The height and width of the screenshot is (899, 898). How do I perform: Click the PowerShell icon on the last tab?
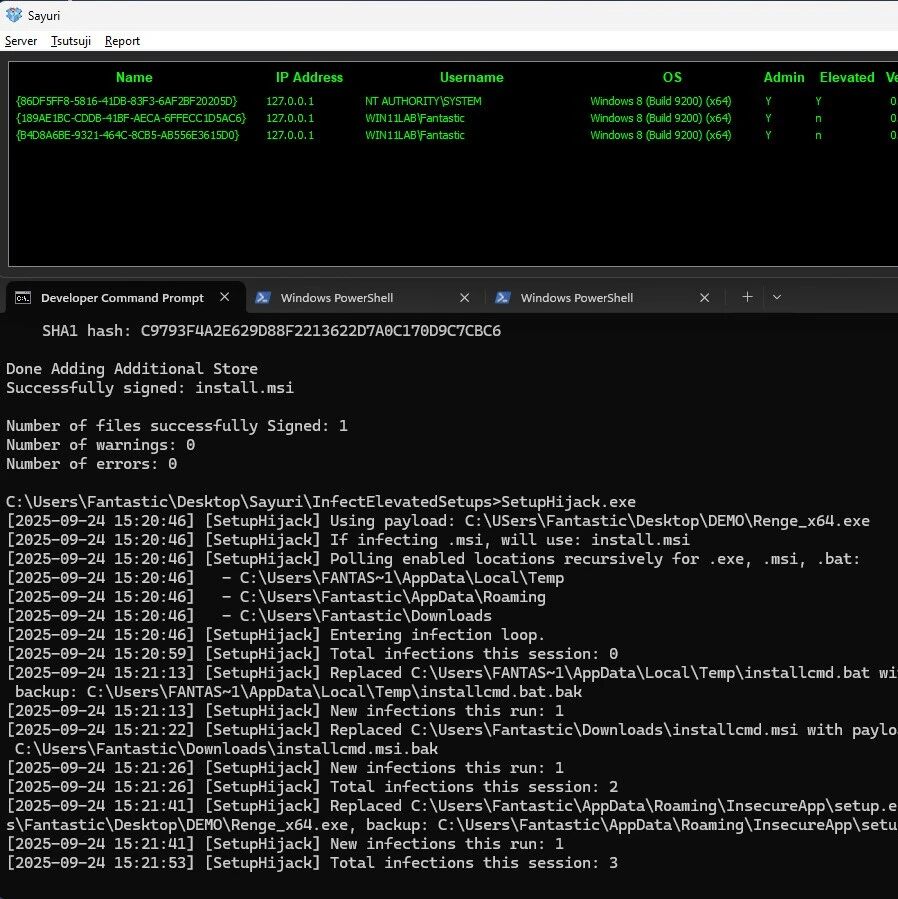(503, 298)
